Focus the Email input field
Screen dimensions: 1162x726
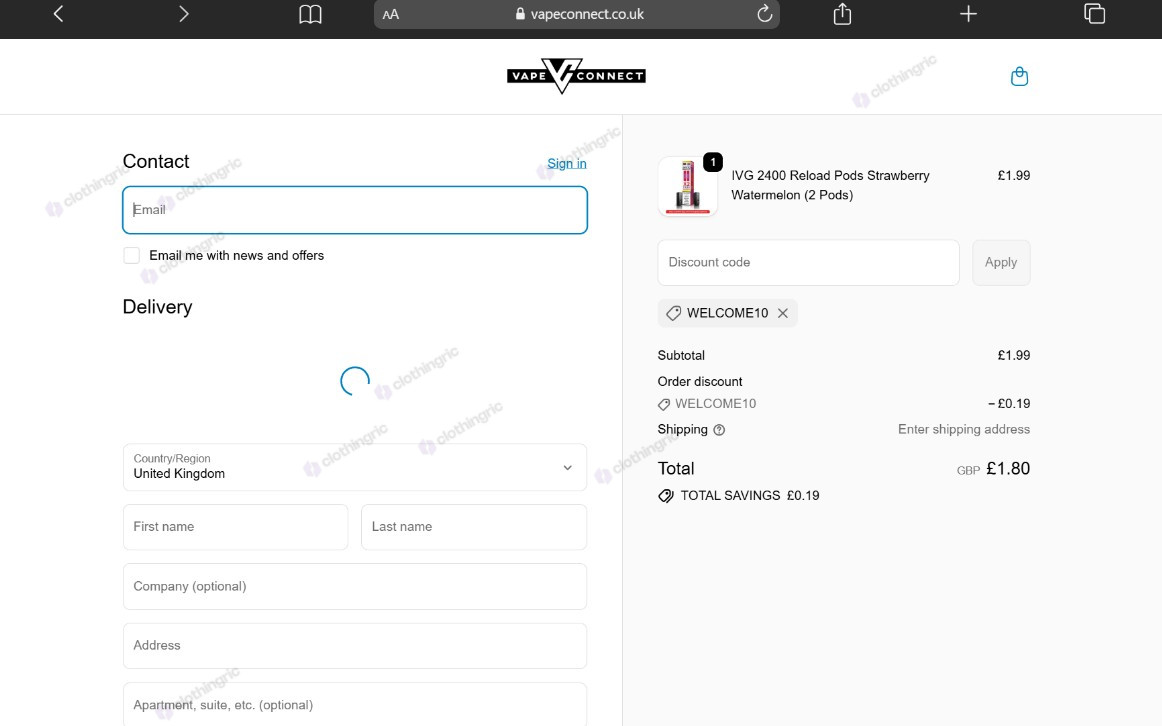(355, 210)
